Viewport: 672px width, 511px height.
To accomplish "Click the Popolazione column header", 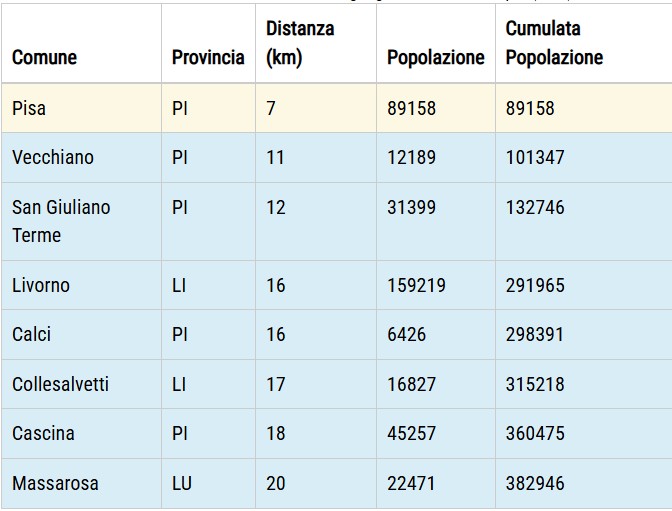I will (436, 57).
